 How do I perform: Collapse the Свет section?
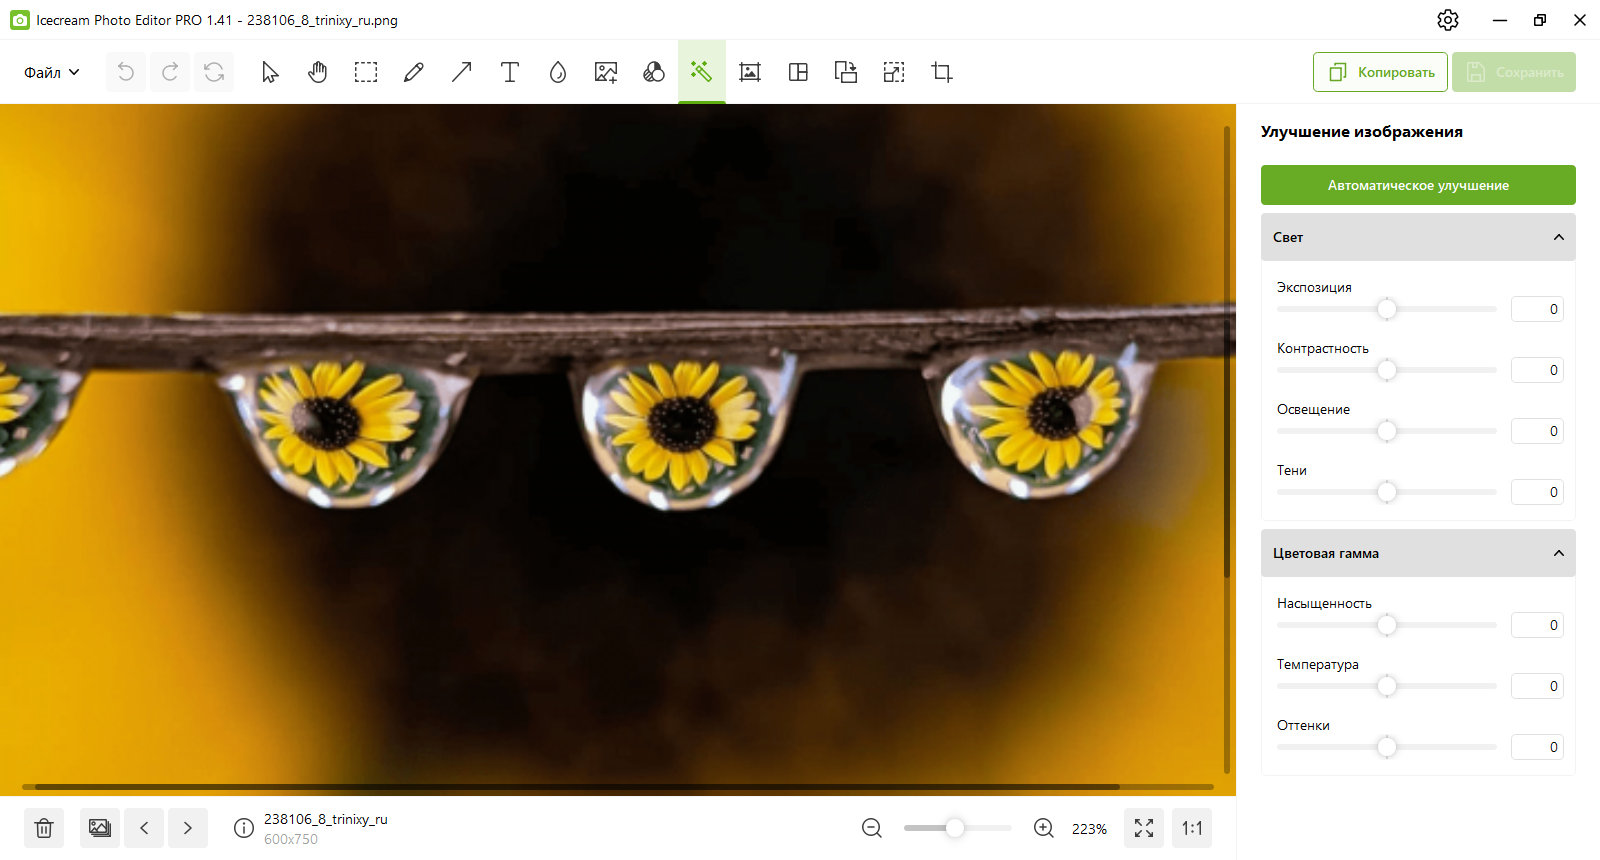point(1418,237)
